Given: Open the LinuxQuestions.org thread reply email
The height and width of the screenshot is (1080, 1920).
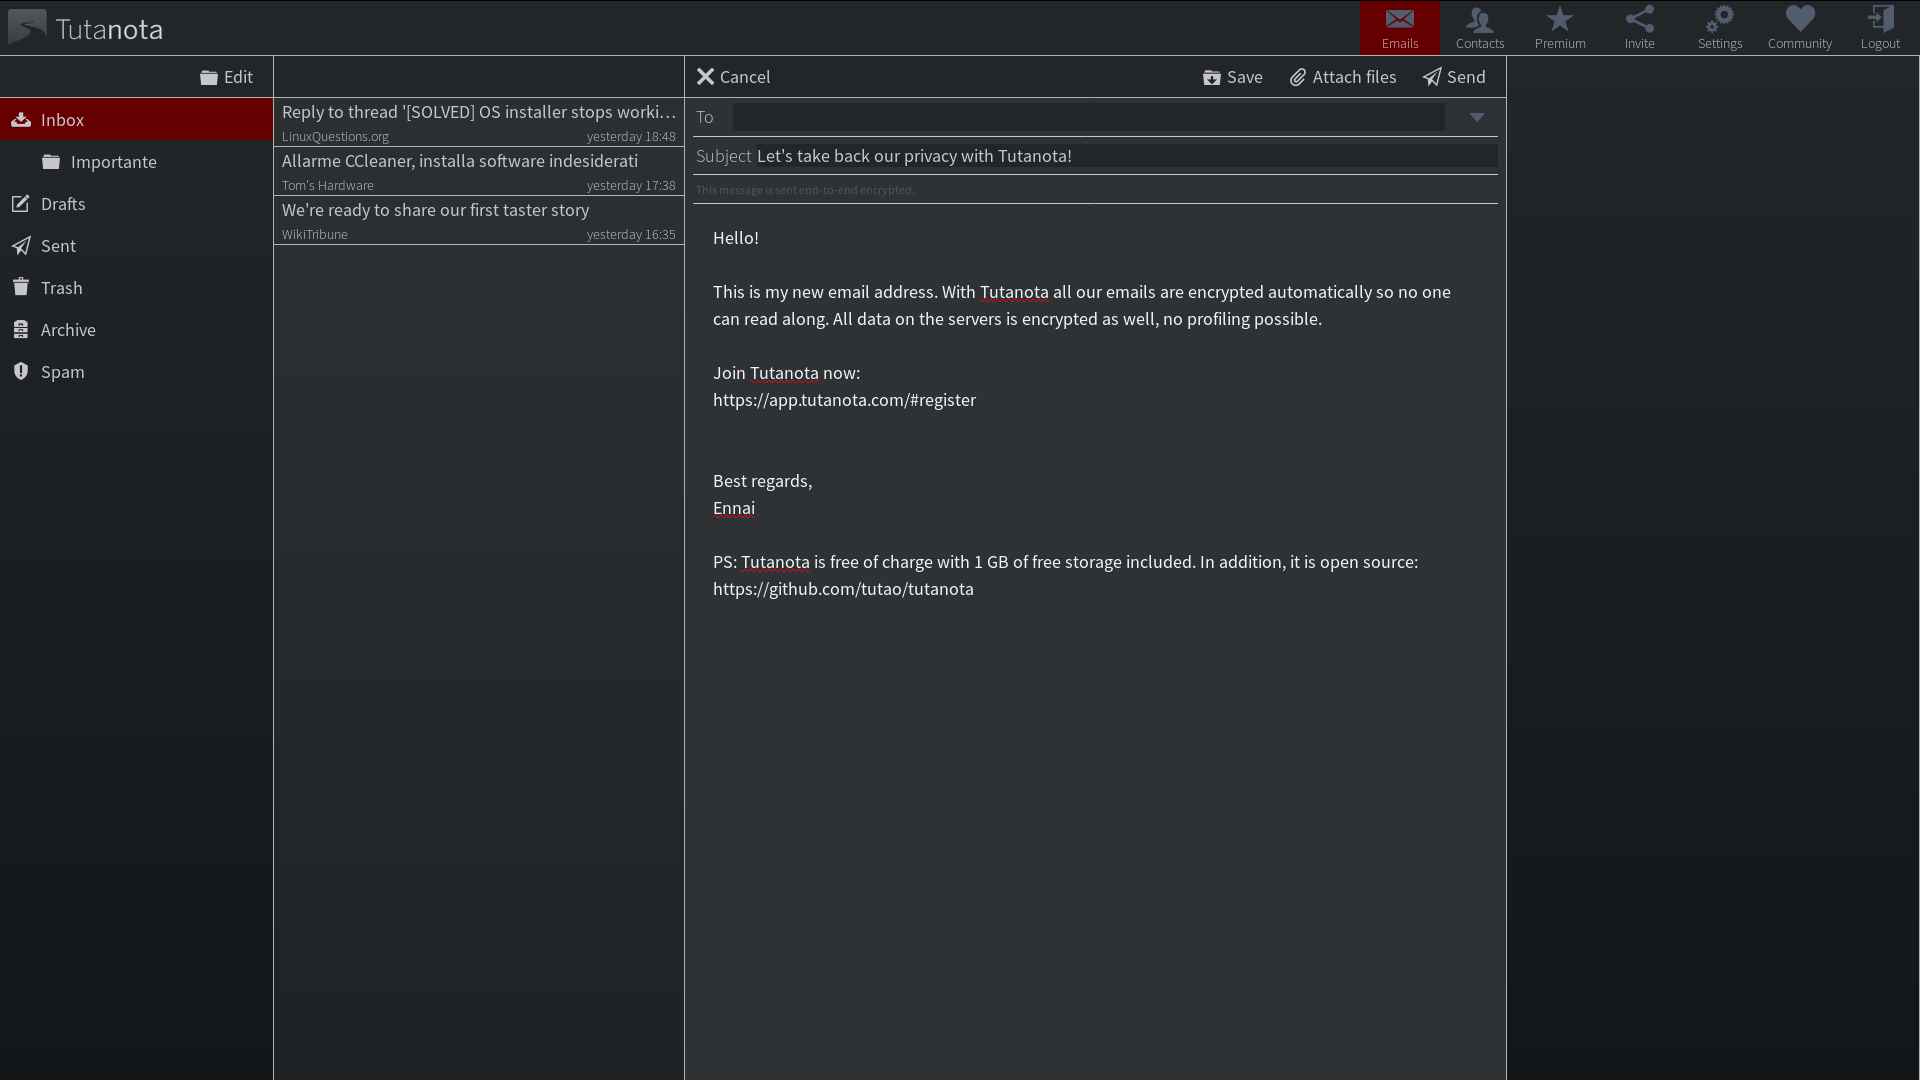Looking at the screenshot, I should coord(479,122).
